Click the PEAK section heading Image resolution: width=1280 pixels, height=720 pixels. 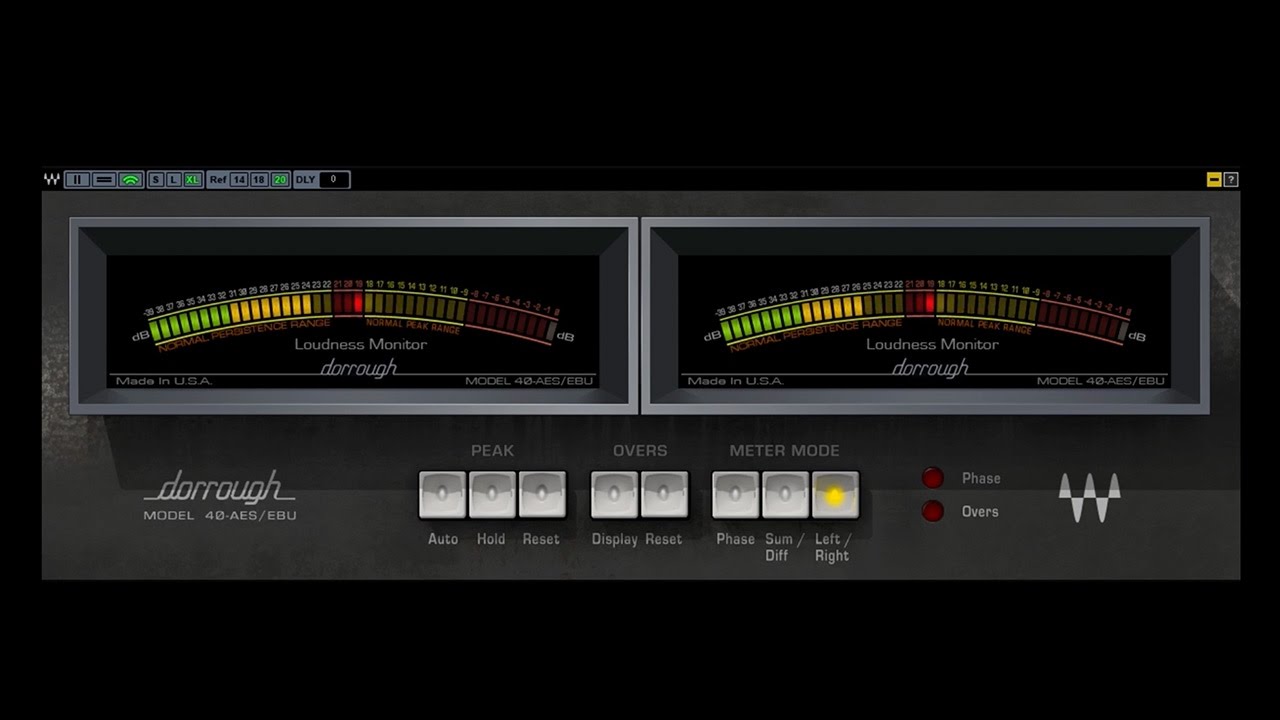pyautogui.click(x=492, y=451)
